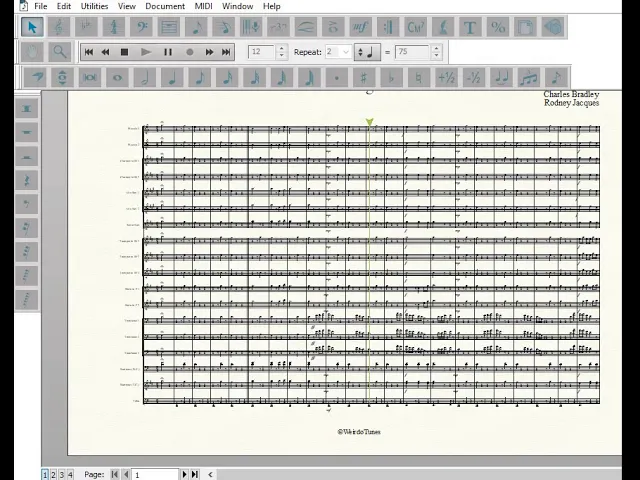Select the grace note tool
640x480 pixels.
pos(556,77)
